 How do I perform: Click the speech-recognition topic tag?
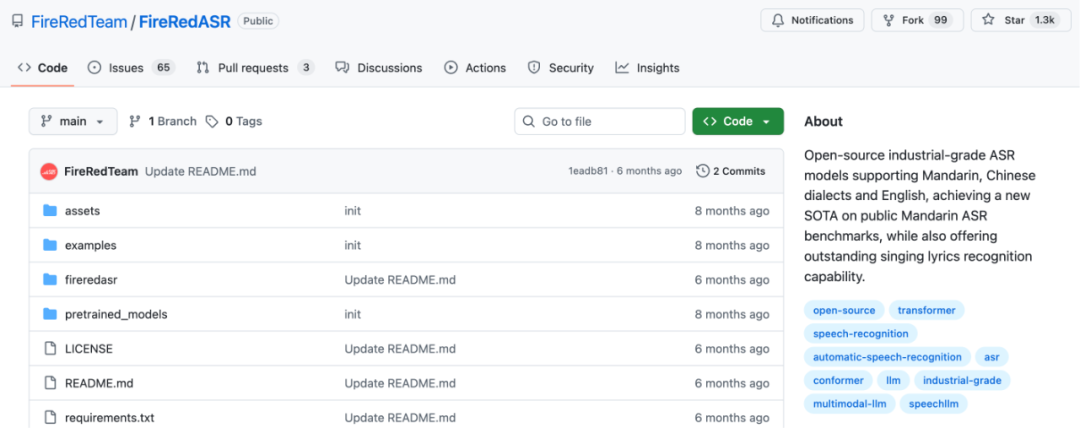pyautogui.click(x=860, y=333)
